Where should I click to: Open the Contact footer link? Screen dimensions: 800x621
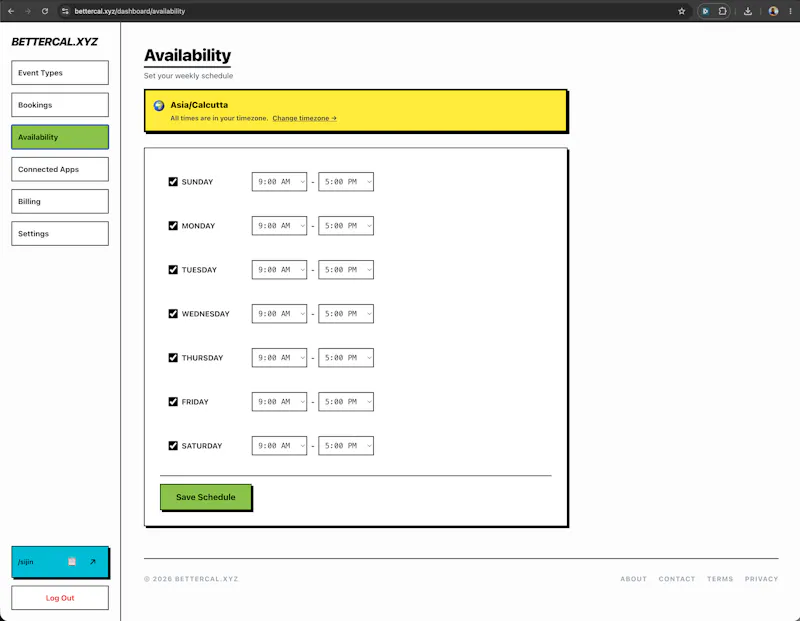(x=677, y=579)
